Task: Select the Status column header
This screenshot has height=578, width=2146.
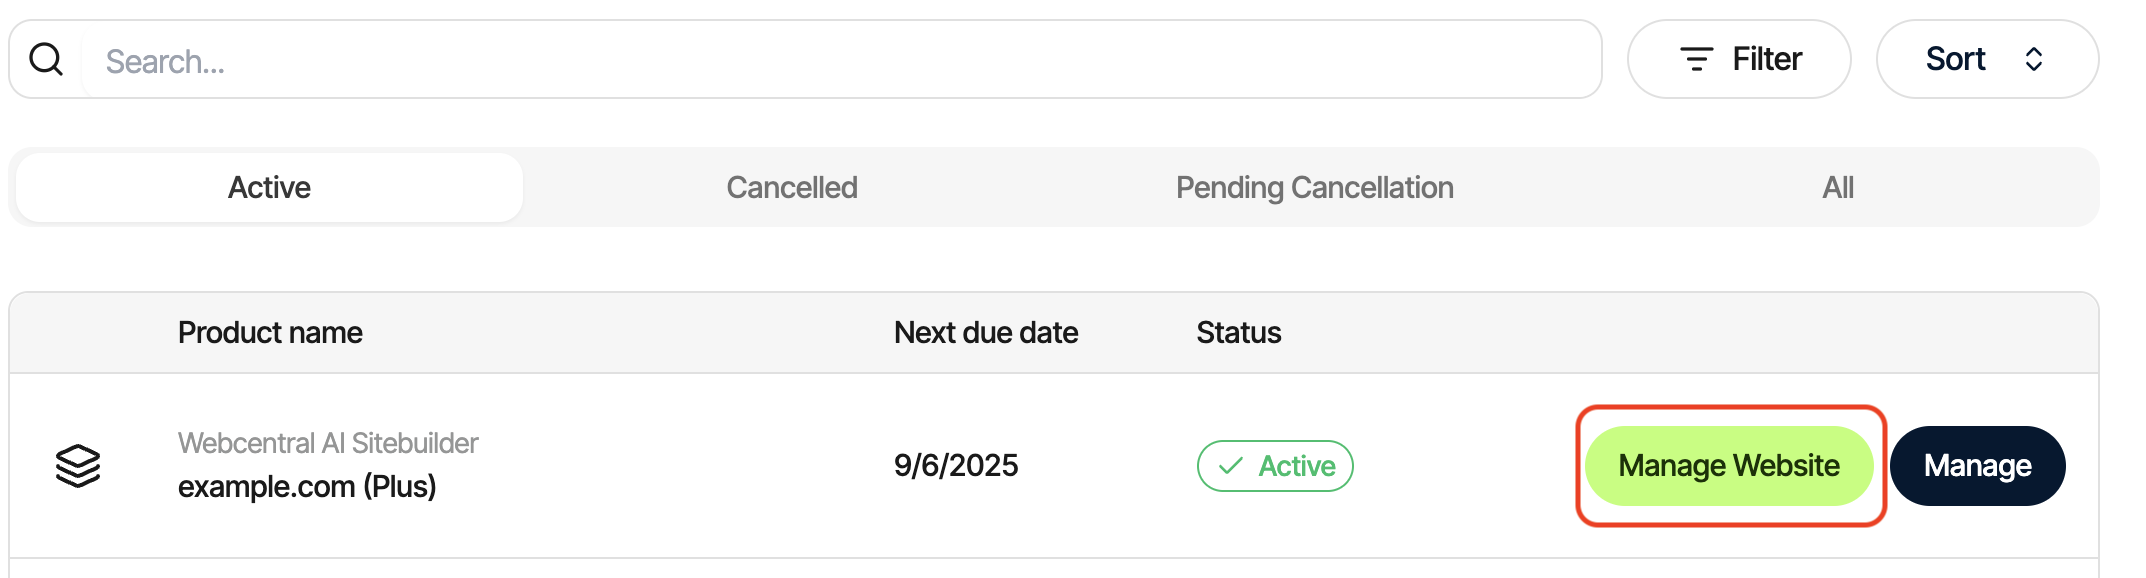Action: (x=1238, y=333)
